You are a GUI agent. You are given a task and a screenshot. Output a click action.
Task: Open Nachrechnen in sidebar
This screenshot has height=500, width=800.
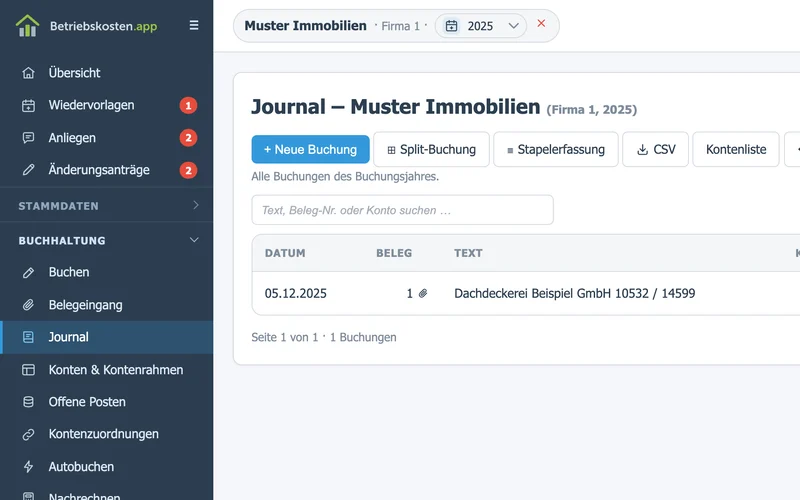tap(107, 493)
